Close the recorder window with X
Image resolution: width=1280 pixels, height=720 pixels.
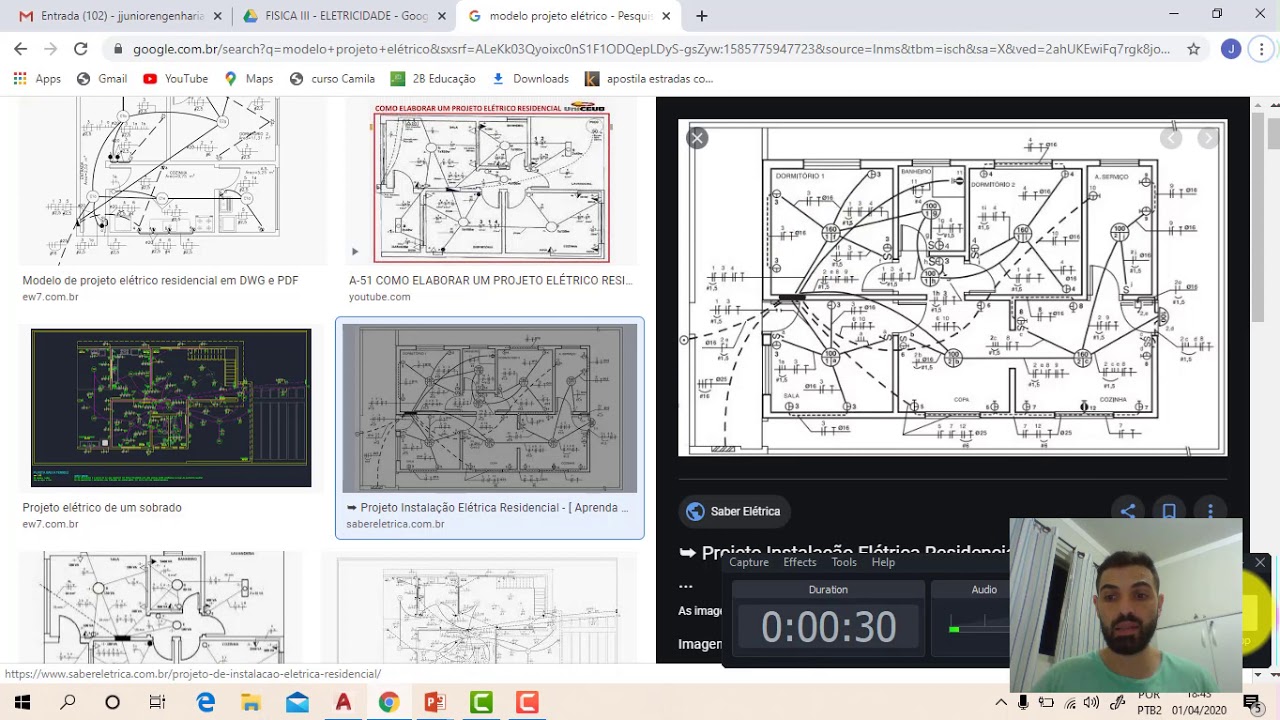[1260, 563]
